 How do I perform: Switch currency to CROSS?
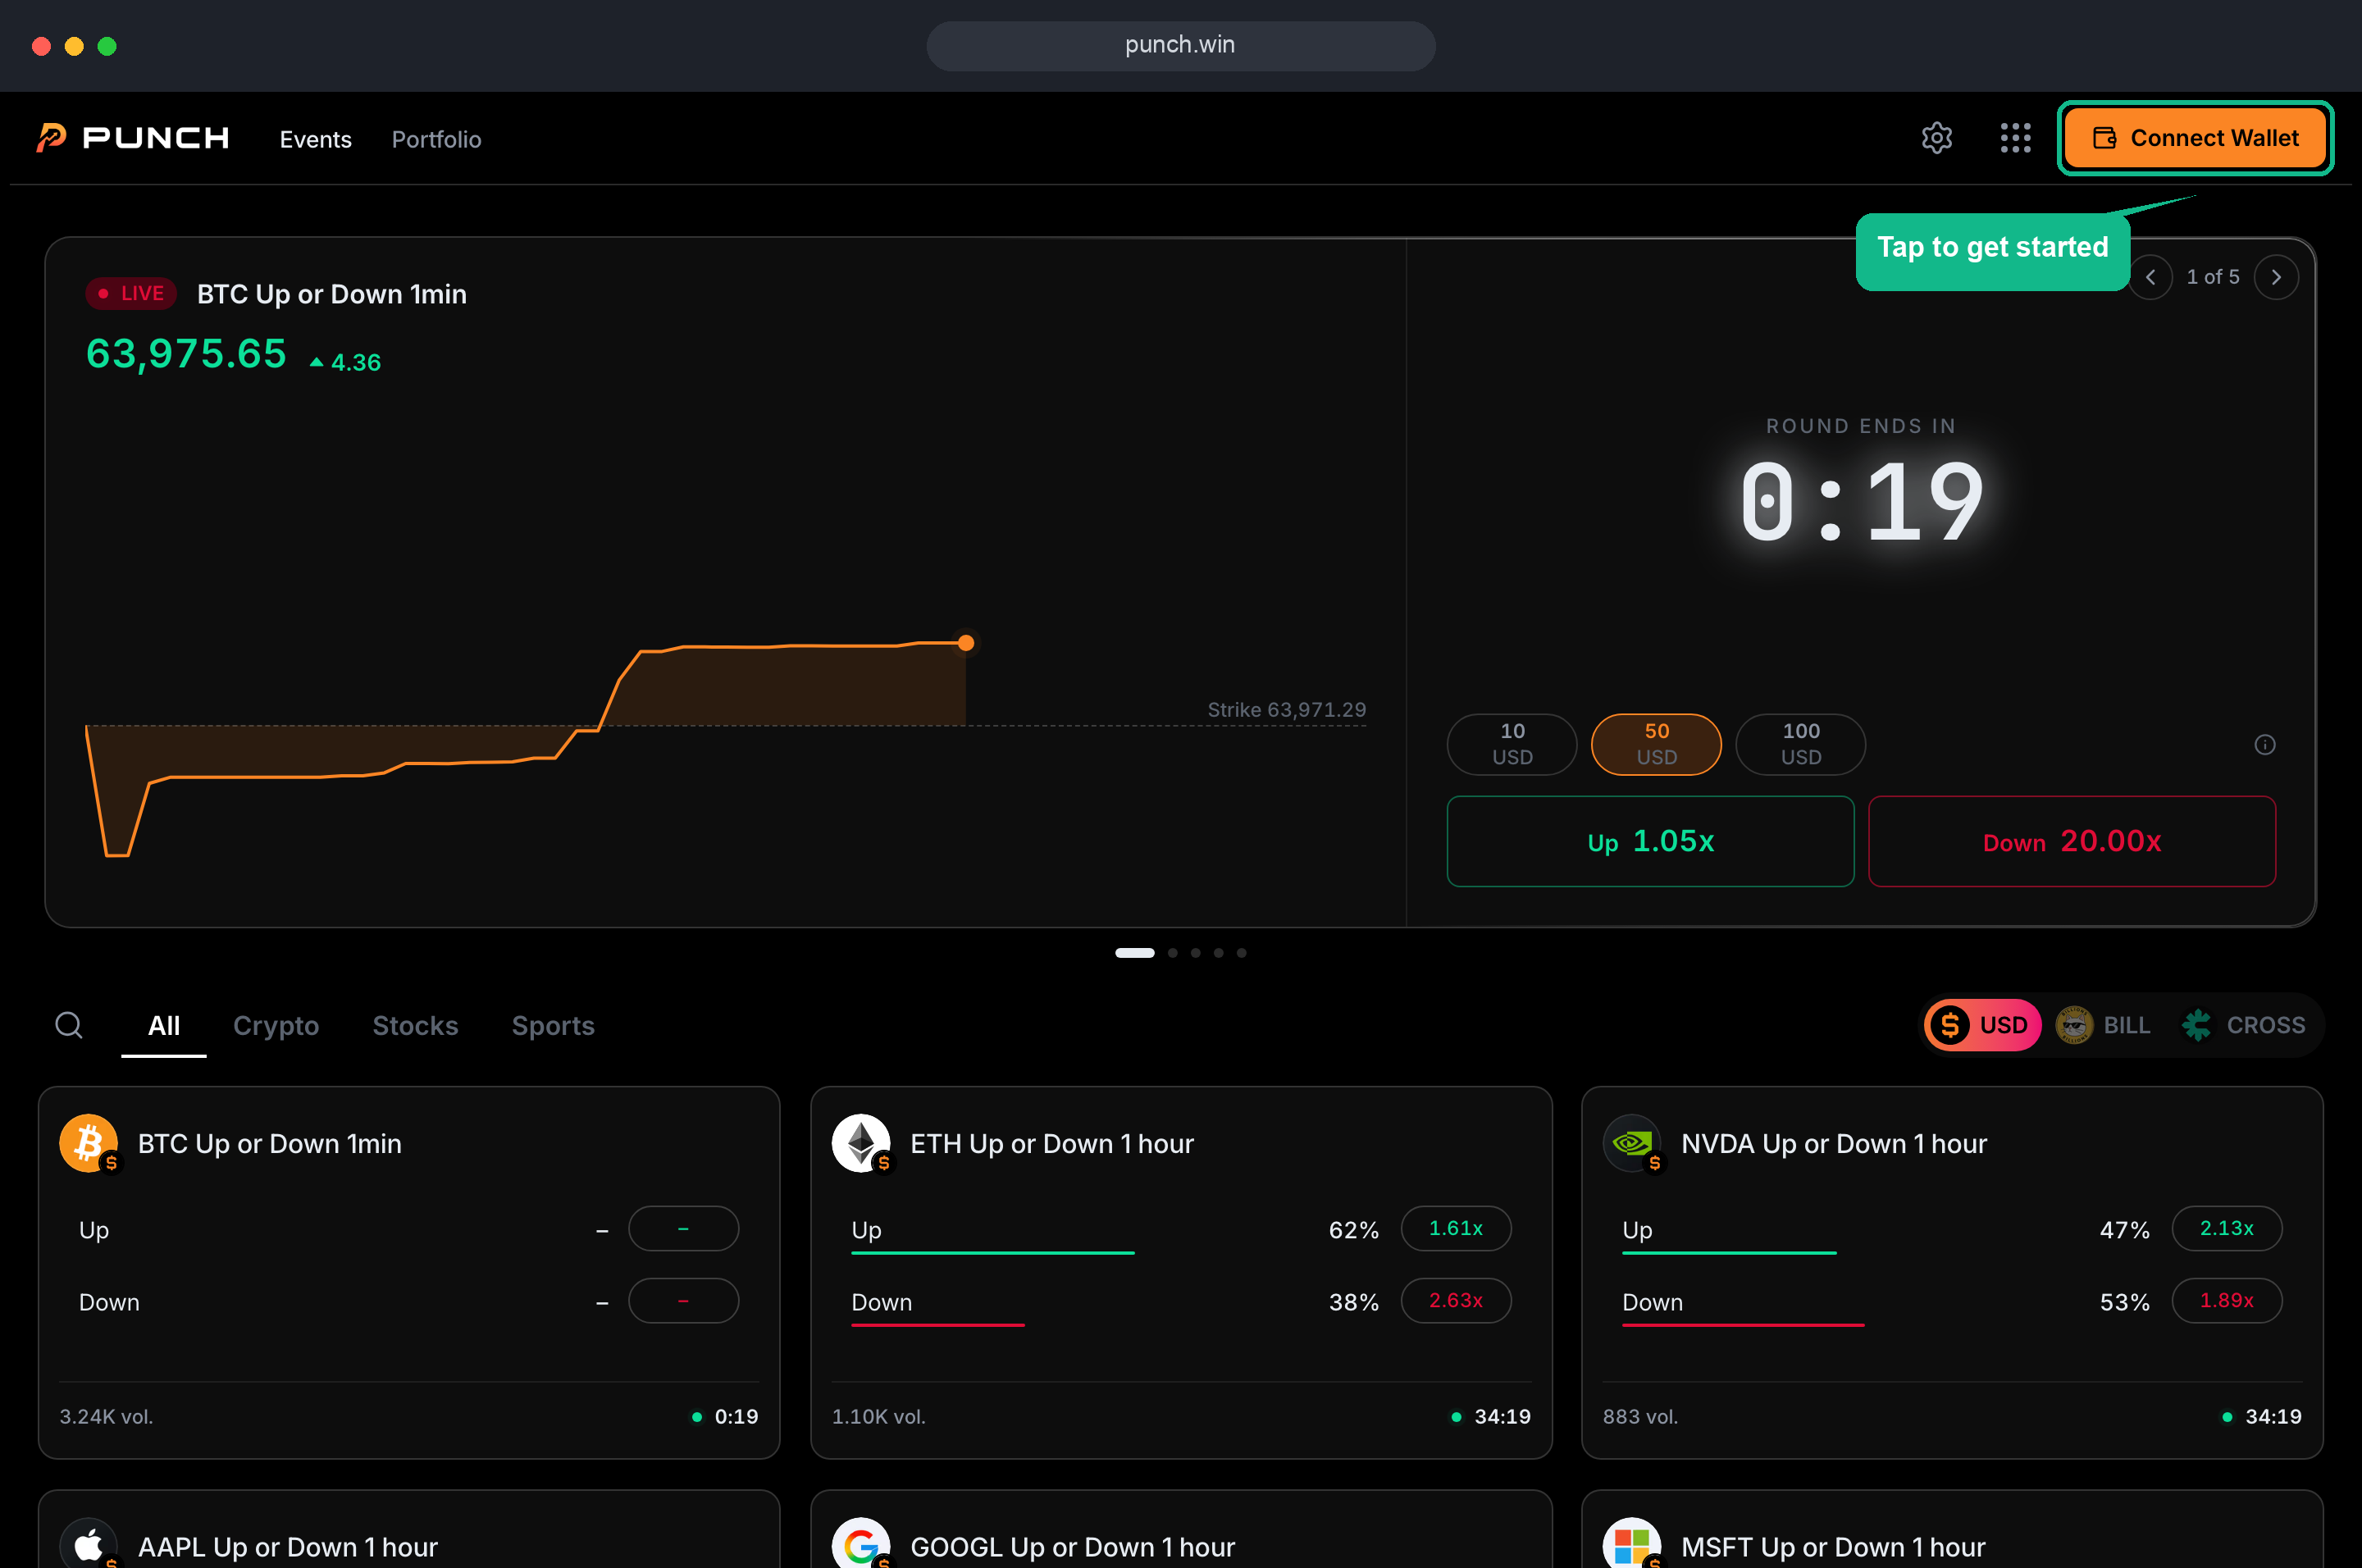[2243, 1025]
